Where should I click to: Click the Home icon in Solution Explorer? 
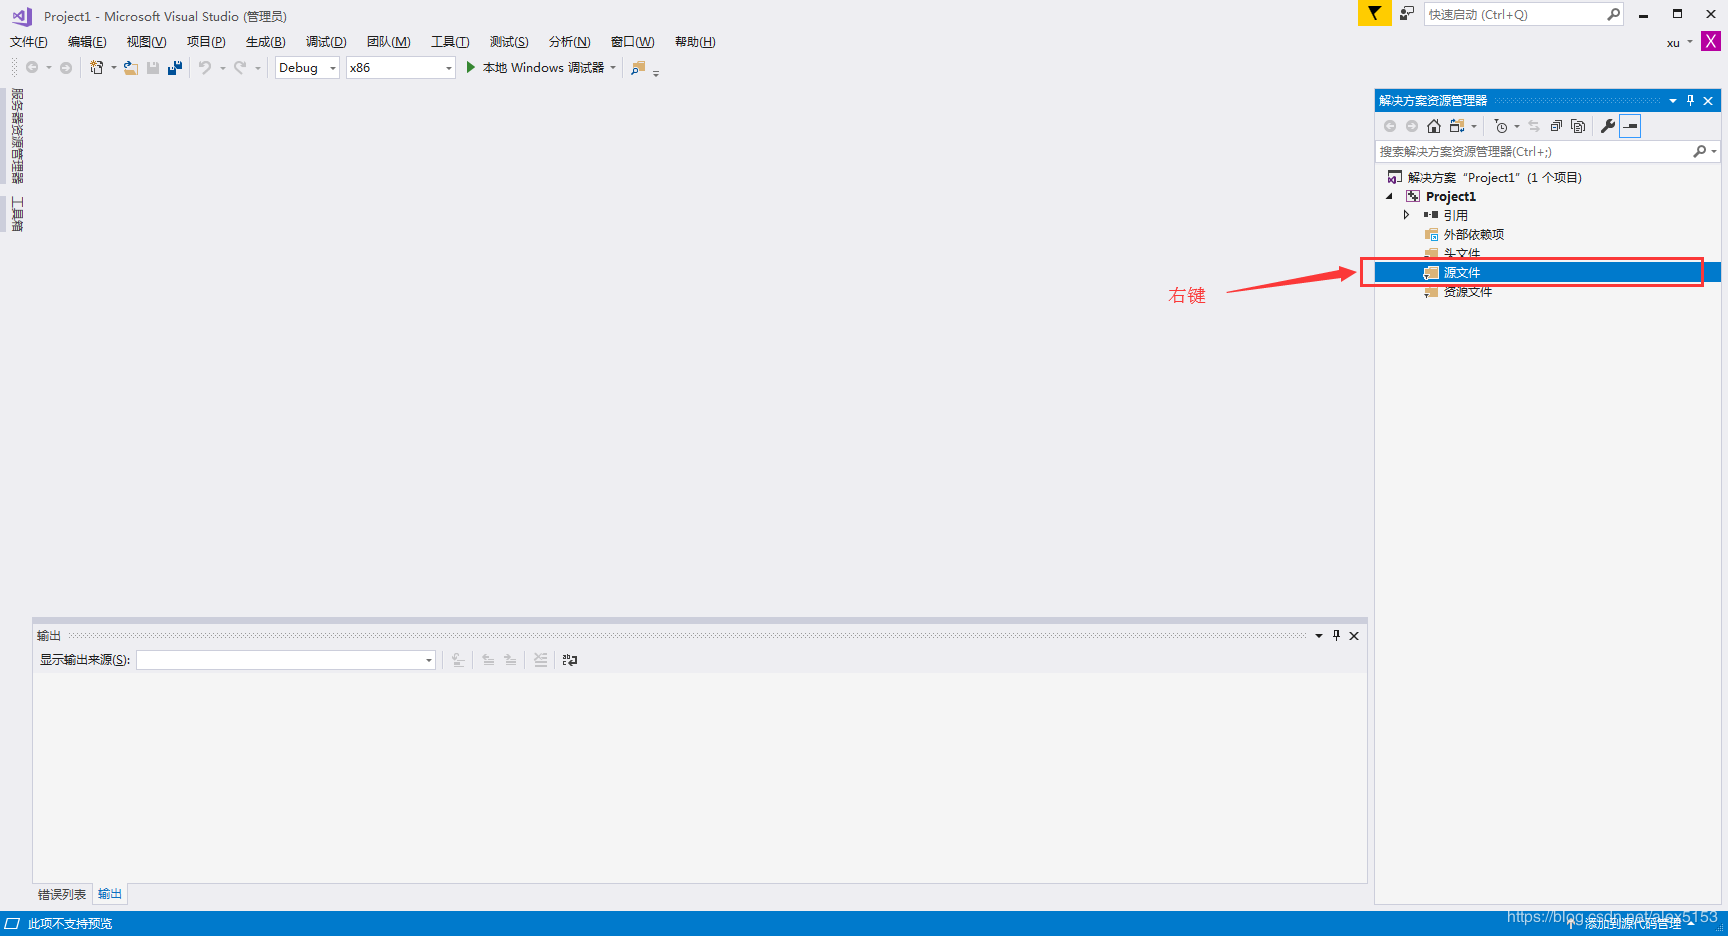click(1434, 126)
